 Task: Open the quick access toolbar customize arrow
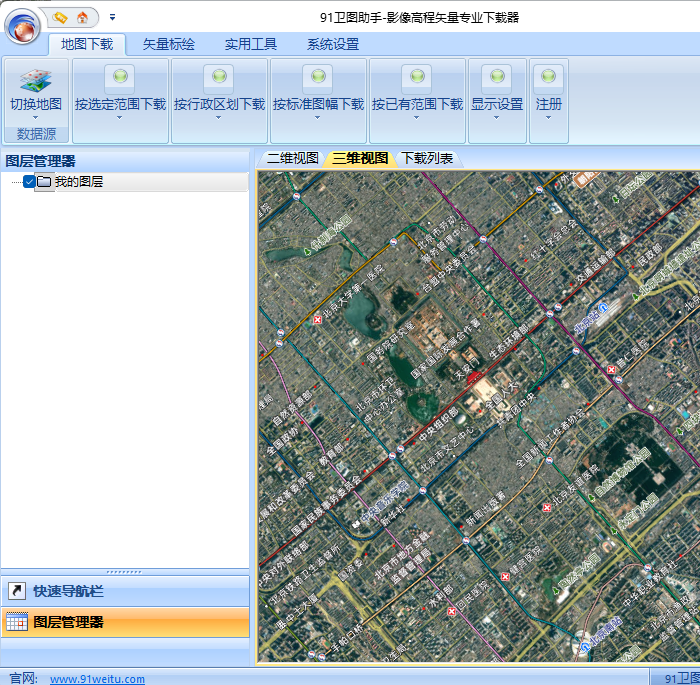pos(112,17)
